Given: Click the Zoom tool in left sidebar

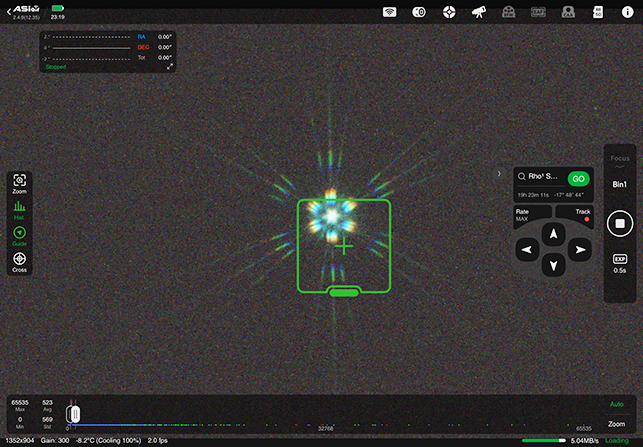Looking at the screenshot, I should pos(19,181).
